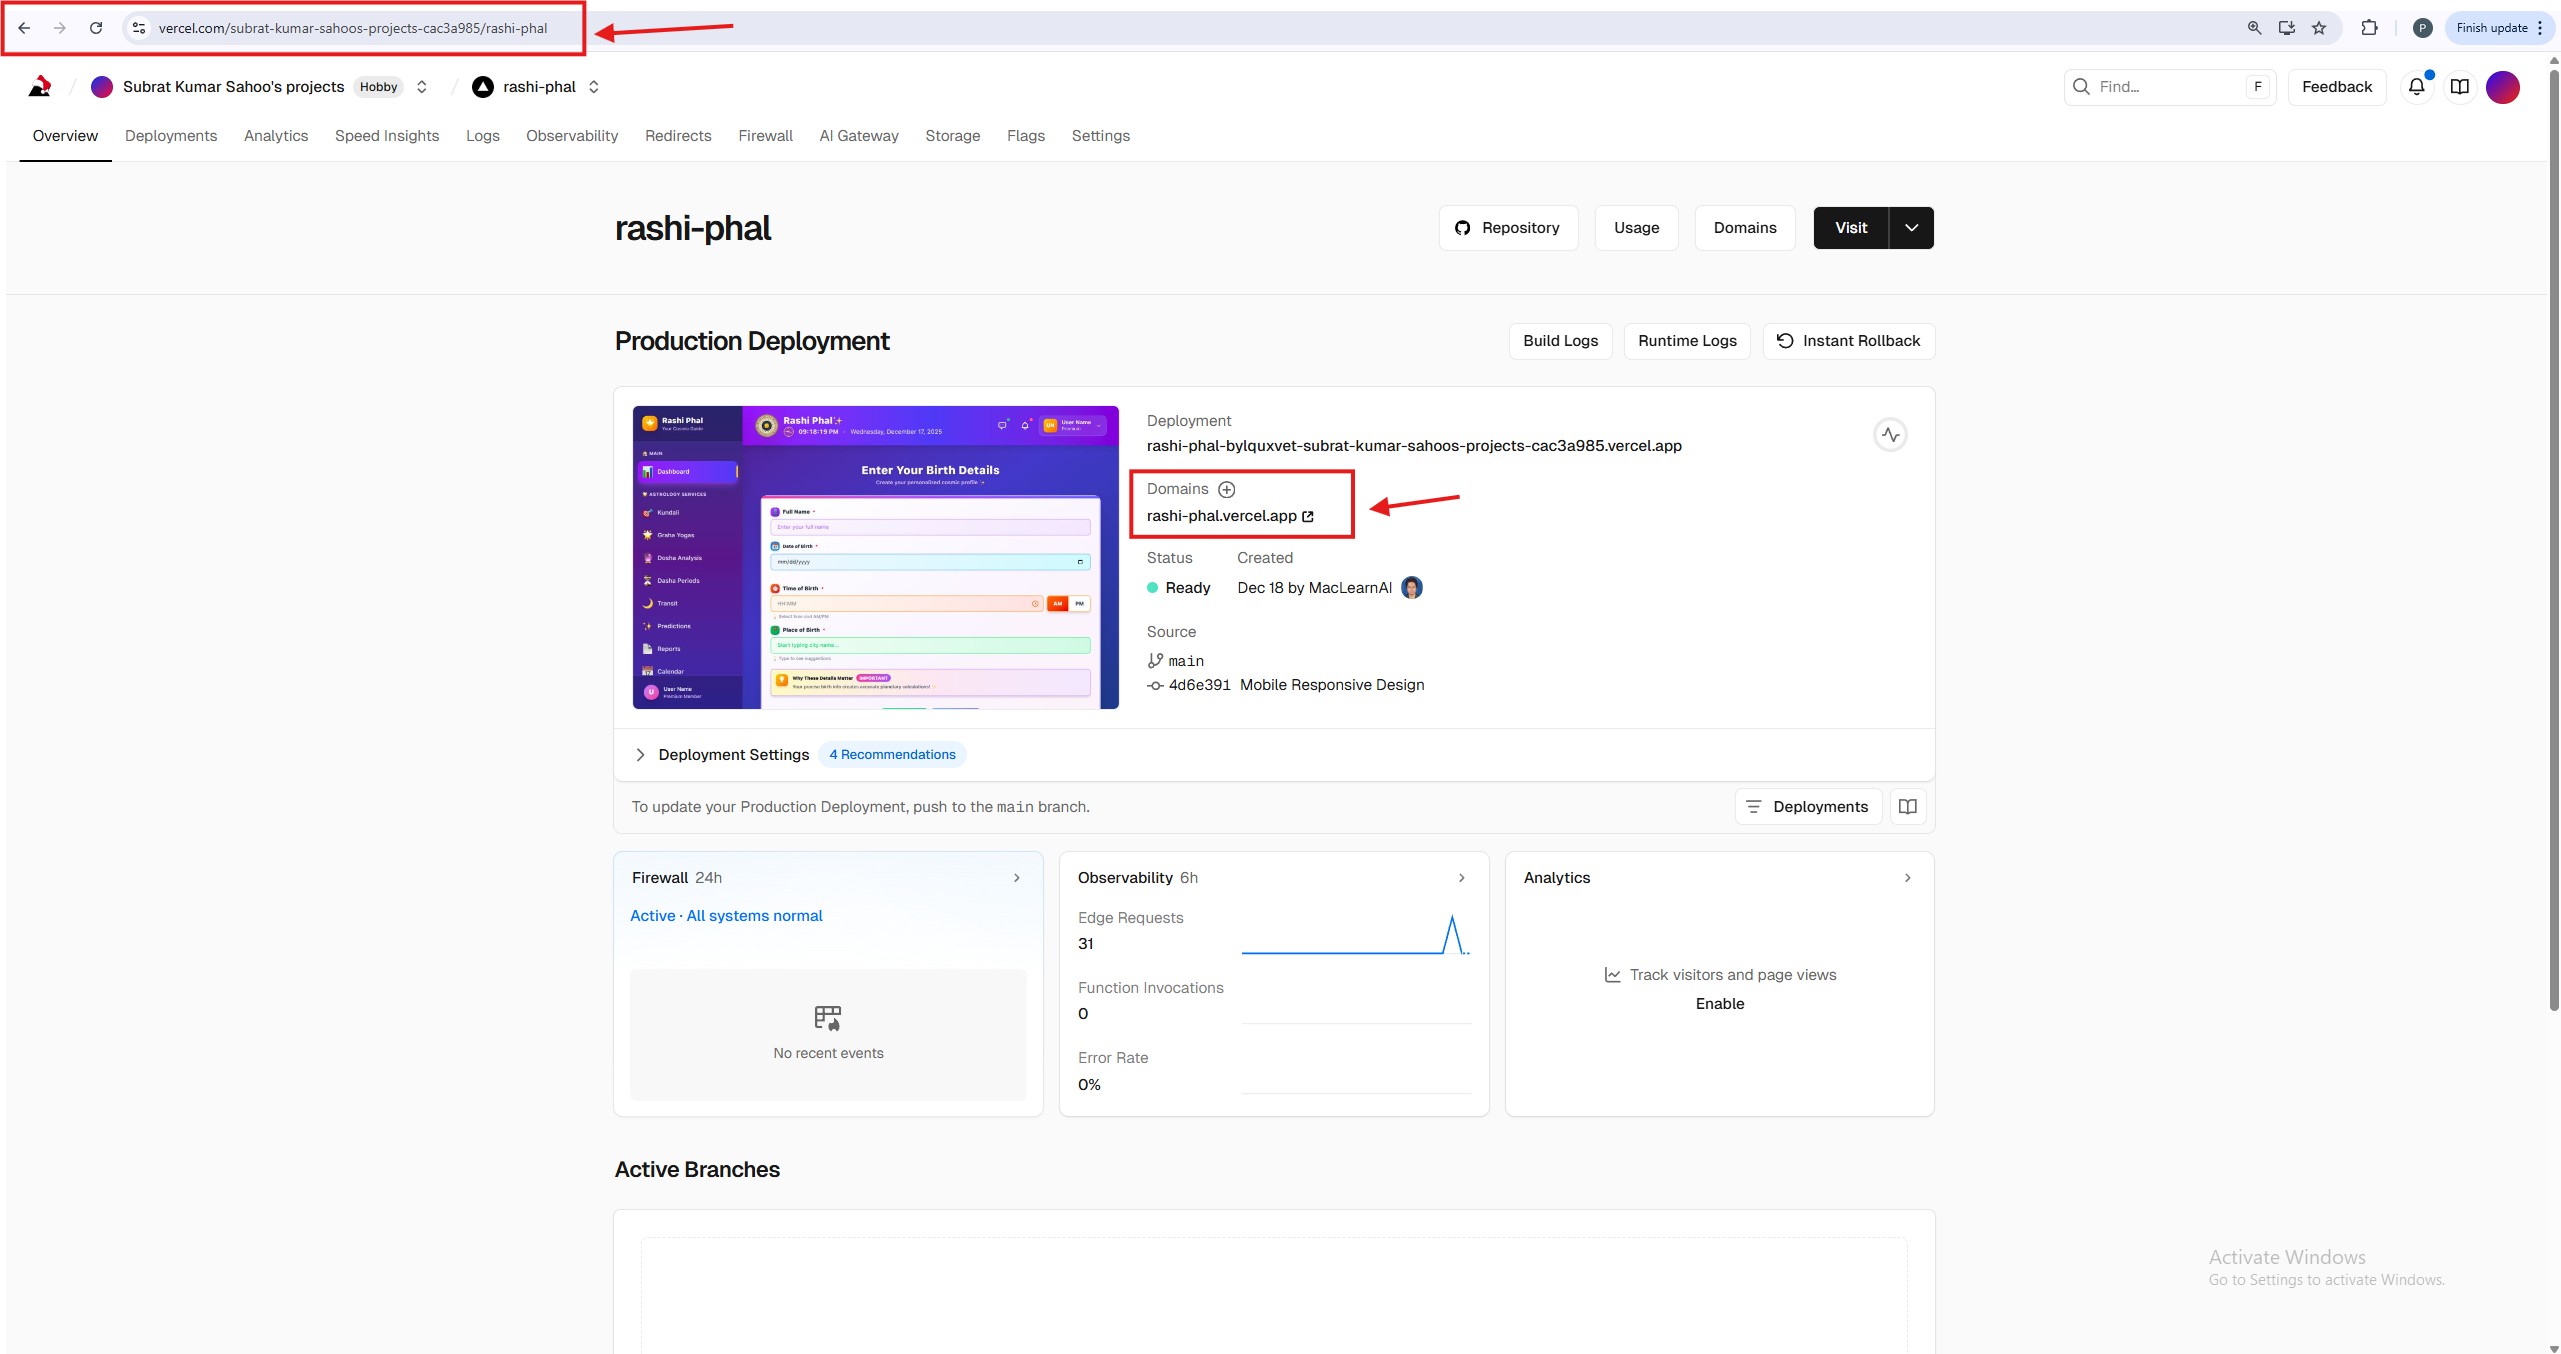Click book icon beside Deployments button
The image size is (2561, 1354).
point(1908,807)
